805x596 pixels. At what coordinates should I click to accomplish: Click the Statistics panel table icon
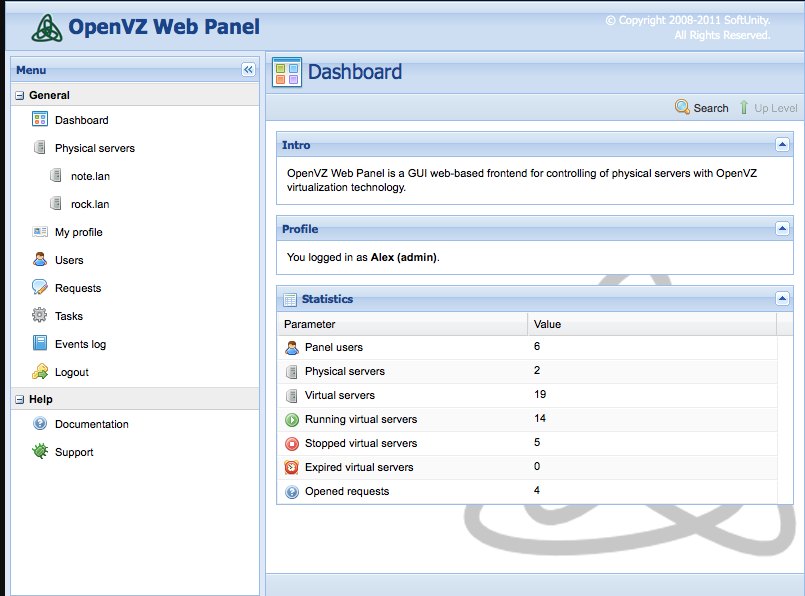[x=290, y=299]
